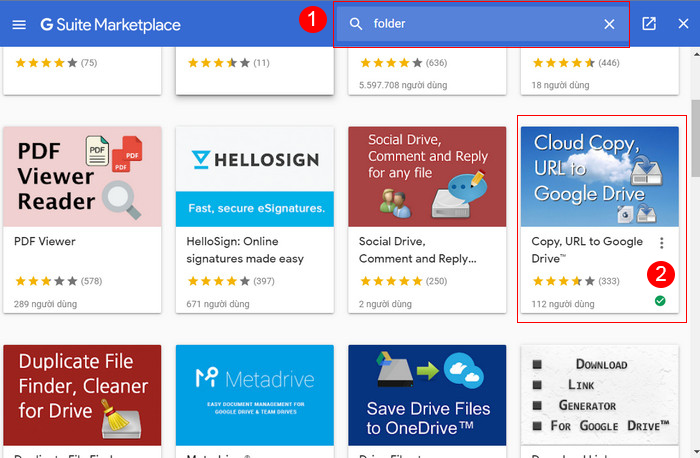700x458 pixels.
Task: Click the star rating with (75) reviews
Action: (x=56, y=63)
